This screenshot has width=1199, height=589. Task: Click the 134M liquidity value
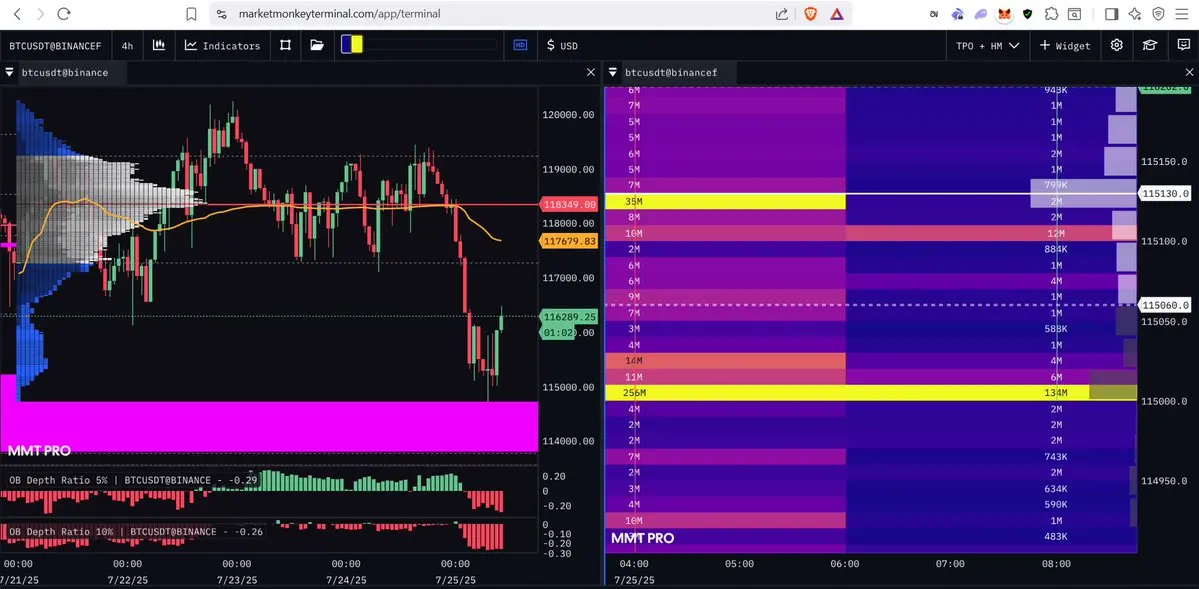(x=1055, y=392)
